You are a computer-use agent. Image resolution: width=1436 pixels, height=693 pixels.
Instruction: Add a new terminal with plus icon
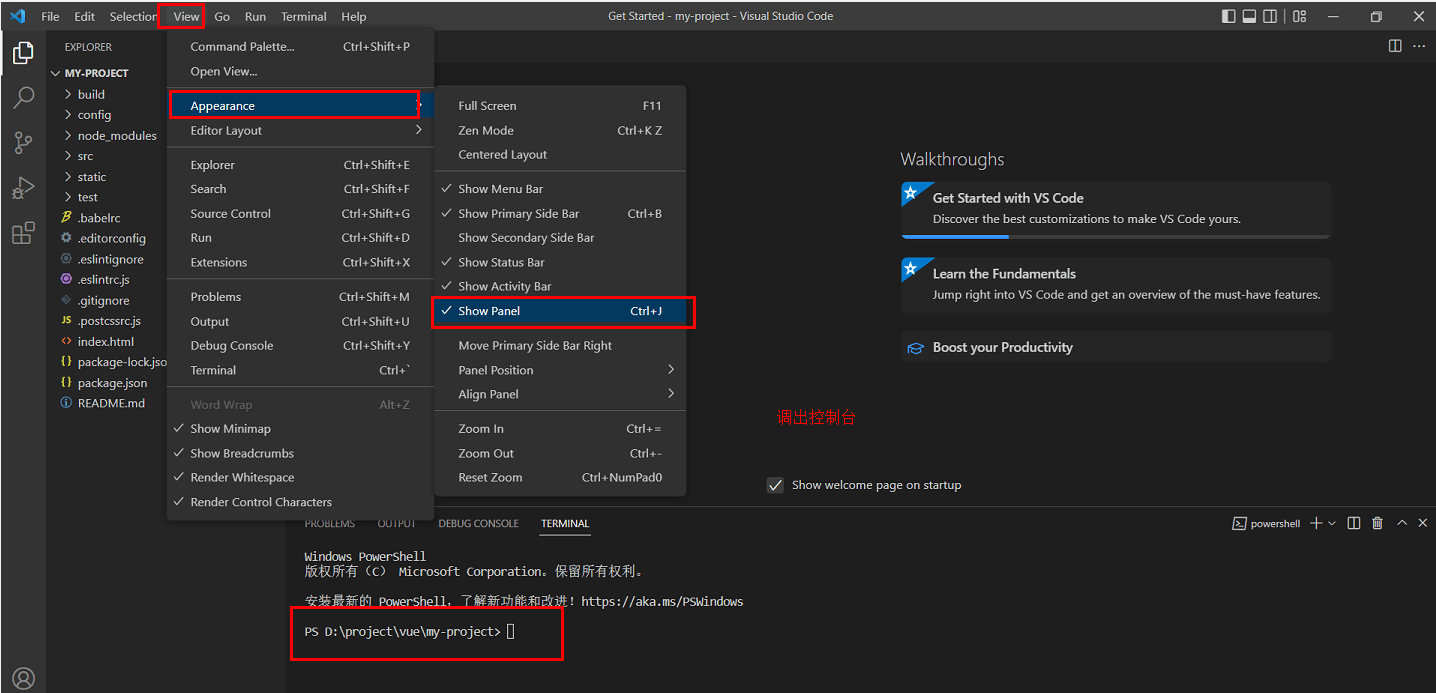point(1316,523)
